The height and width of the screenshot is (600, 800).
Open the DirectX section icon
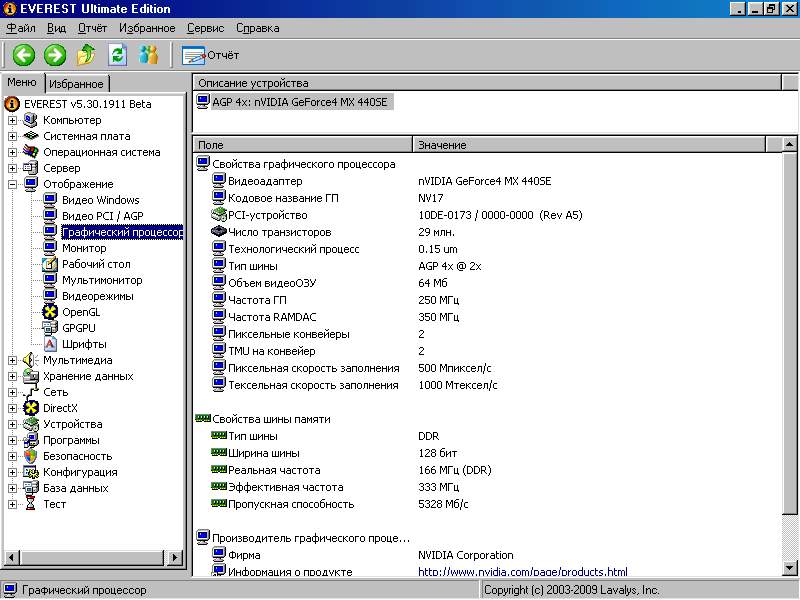click(x=31, y=408)
